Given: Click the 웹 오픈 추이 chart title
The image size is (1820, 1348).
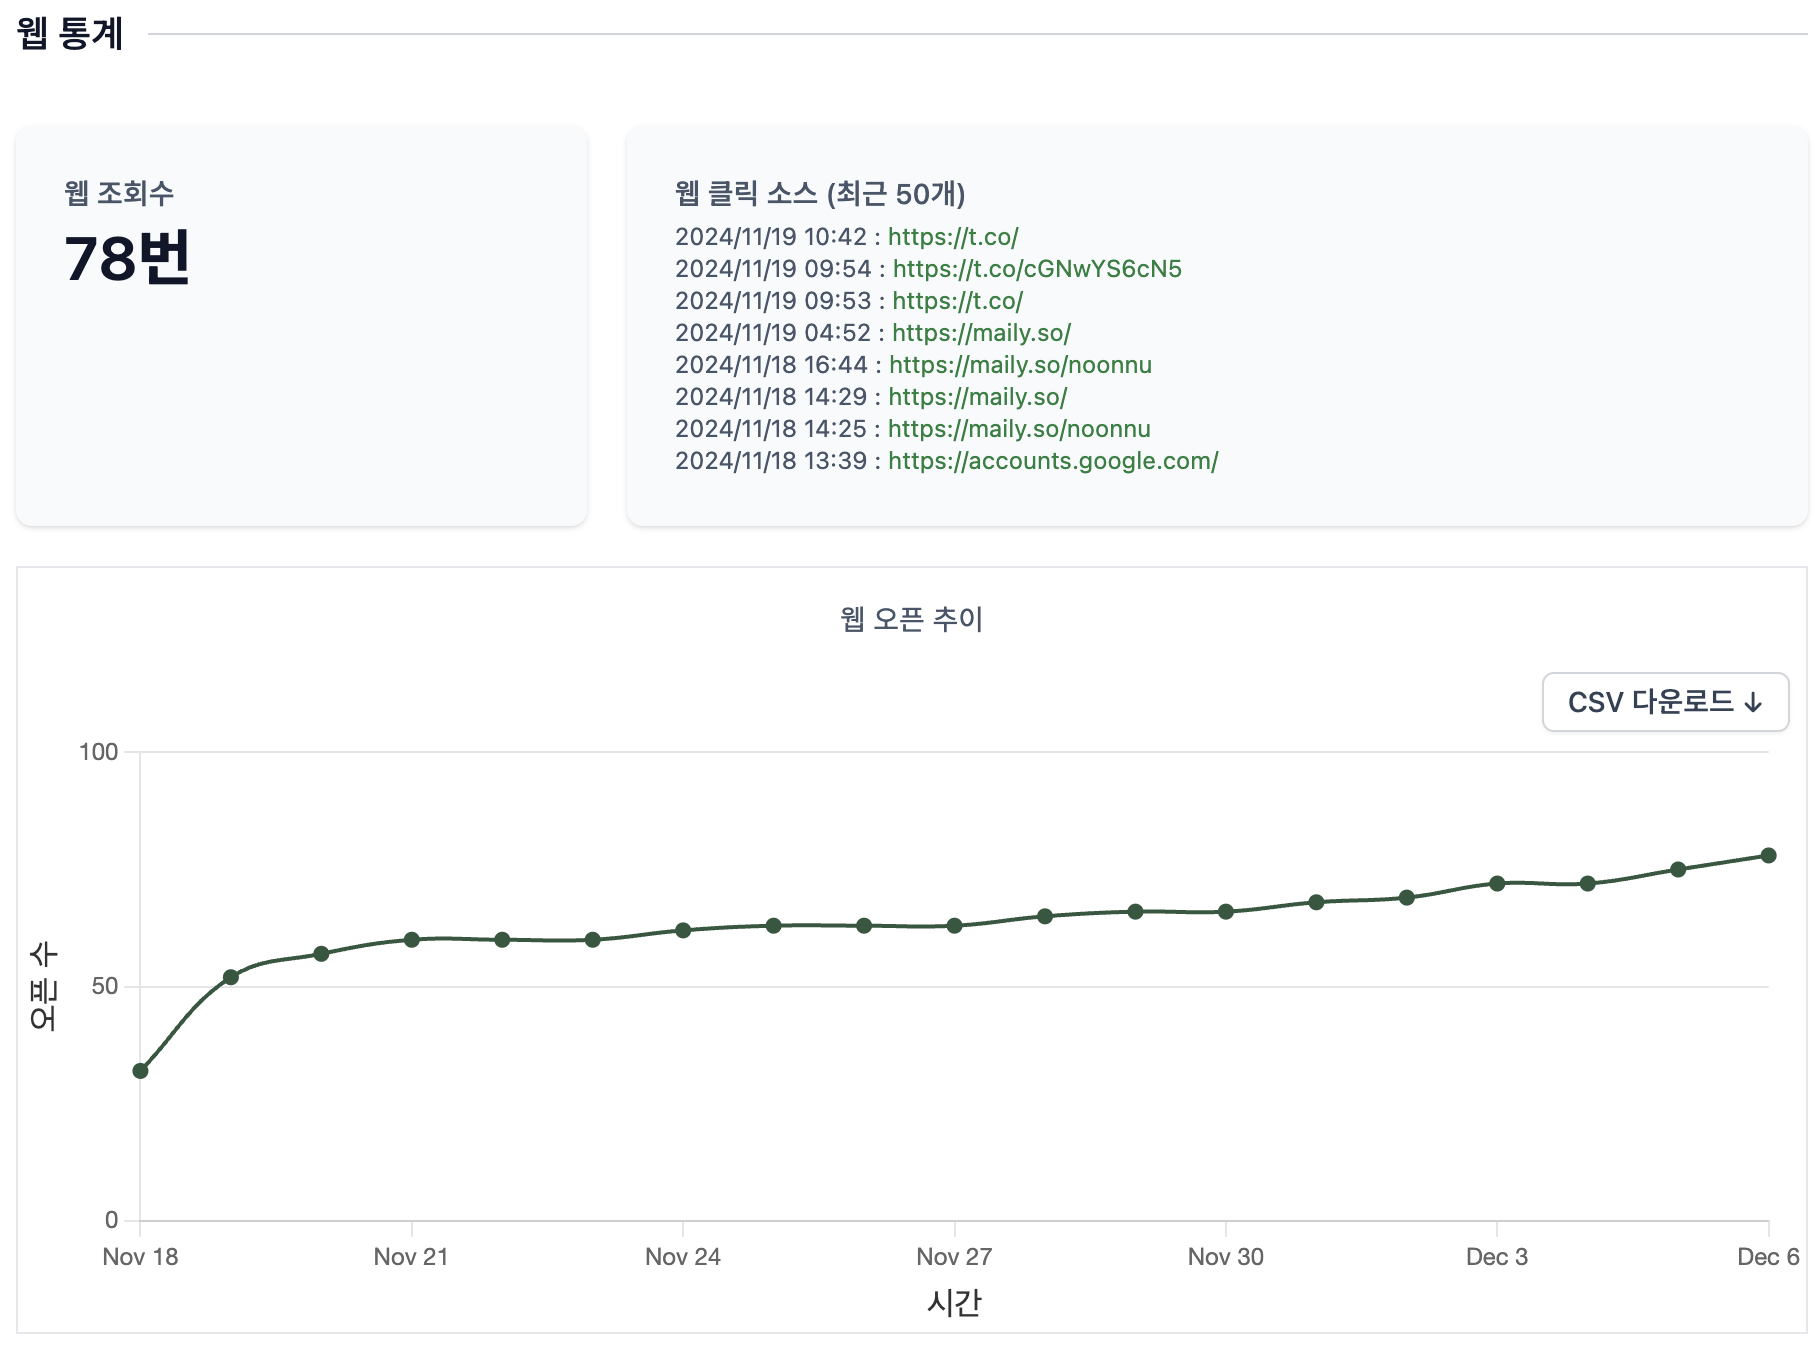Looking at the screenshot, I should (911, 619).
